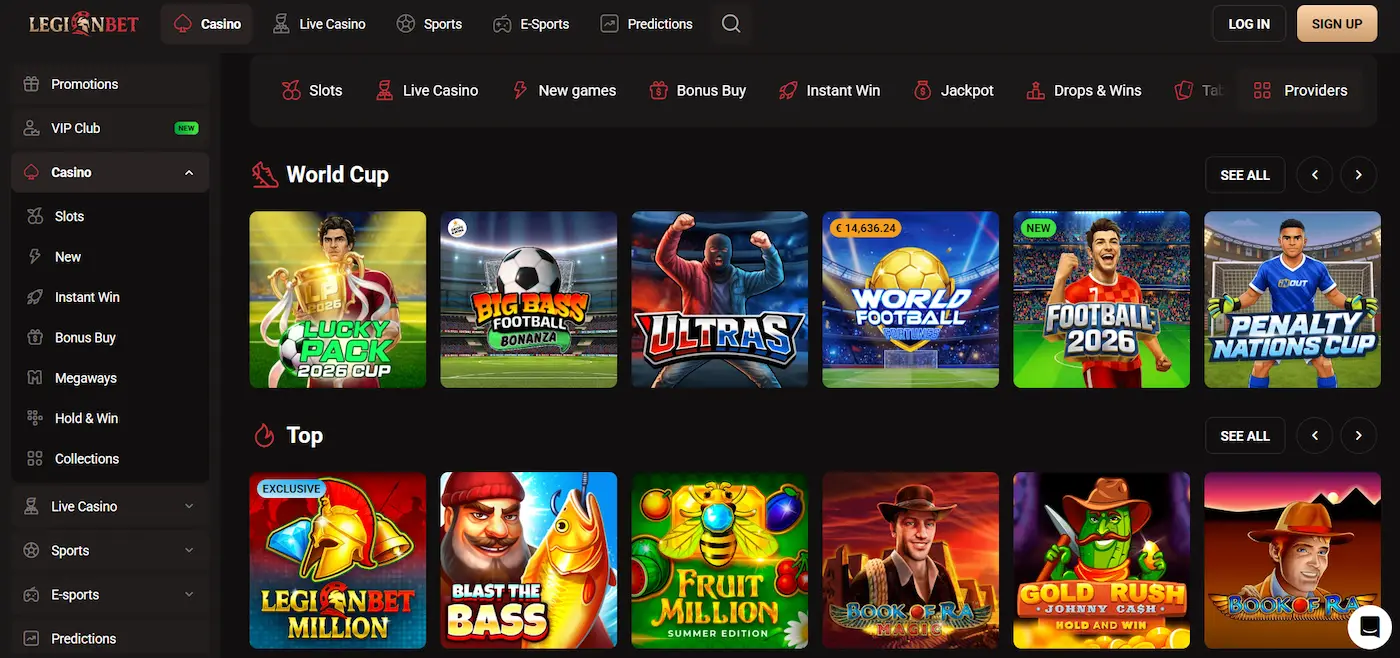Expand the E-sports sidebar section

pyautogui.click(x=189, y=595)
